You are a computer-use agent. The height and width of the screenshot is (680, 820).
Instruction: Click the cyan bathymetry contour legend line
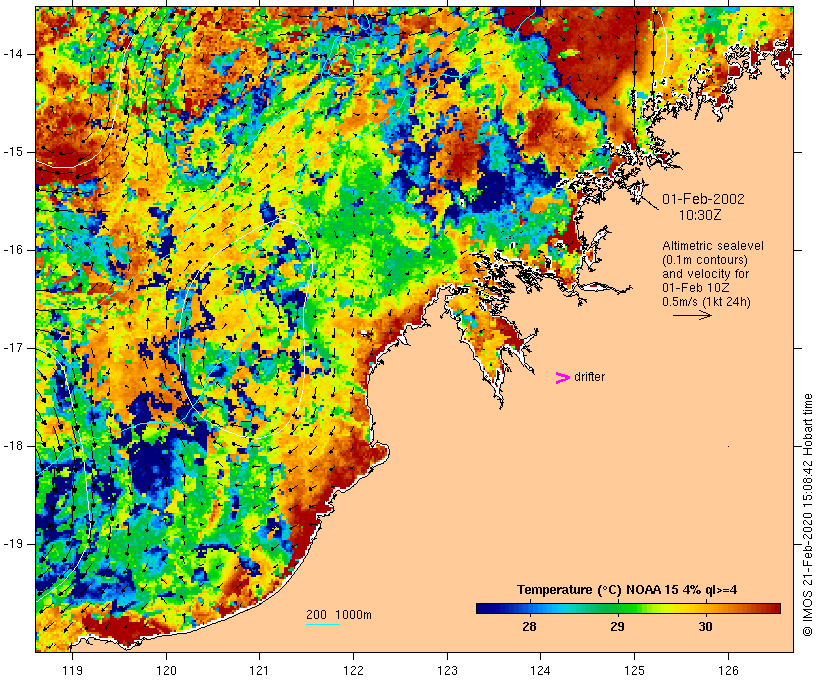point(323,624)
